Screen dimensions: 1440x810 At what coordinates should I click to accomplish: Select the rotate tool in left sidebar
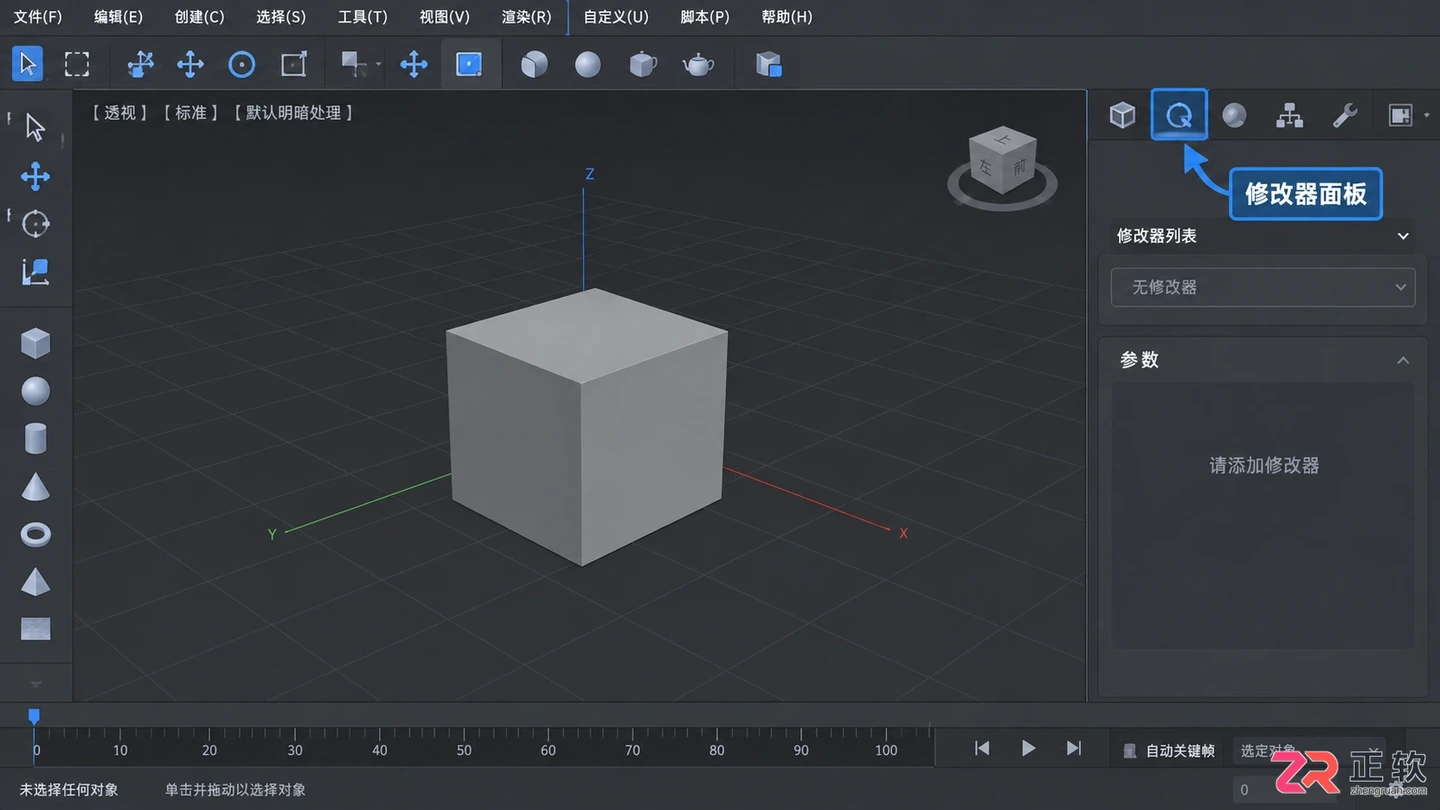click(x=36, y=224)
